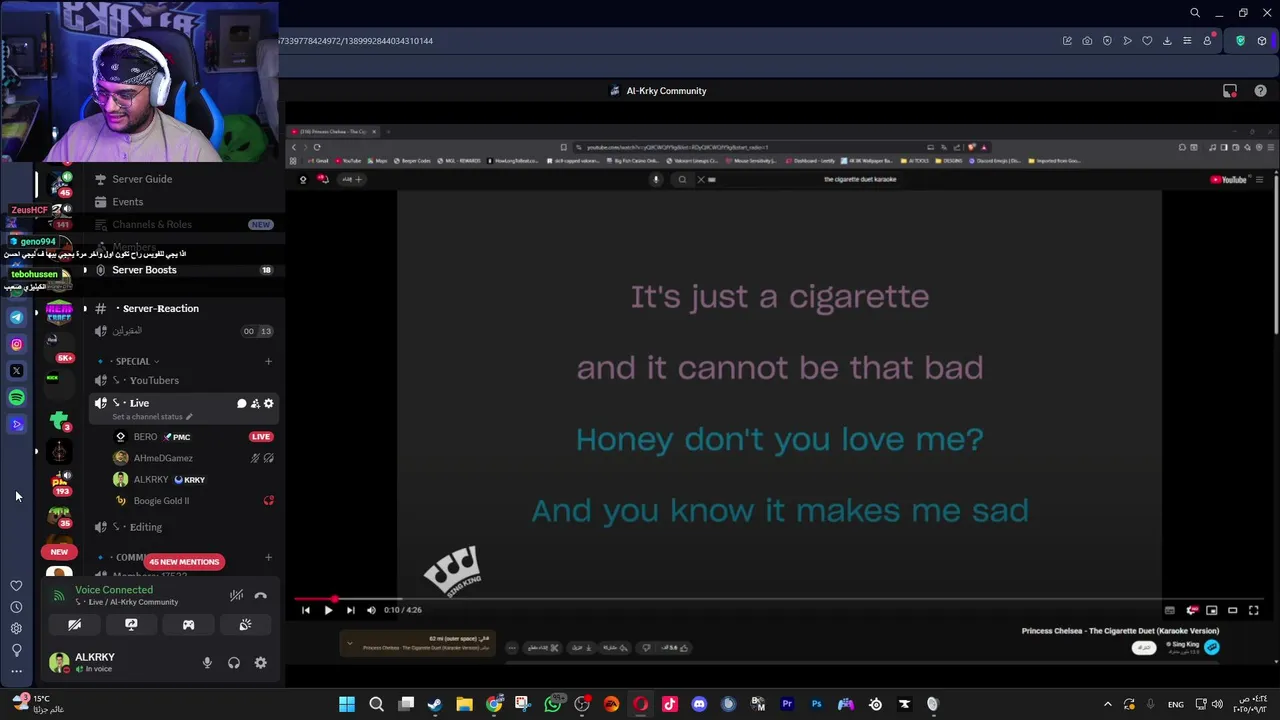
Task: Open Discord help question mark
Action: tap(1260, 91)
